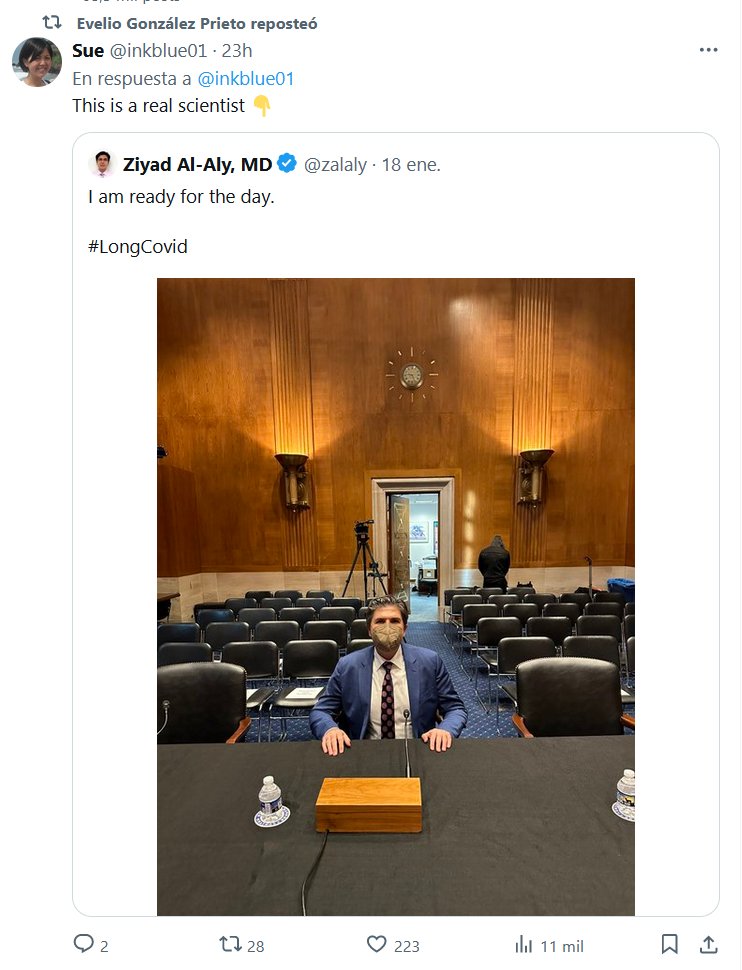742x970 pixels.
Task: Click Evelio González Prieto reposteó label
Action: click(197, 23)
